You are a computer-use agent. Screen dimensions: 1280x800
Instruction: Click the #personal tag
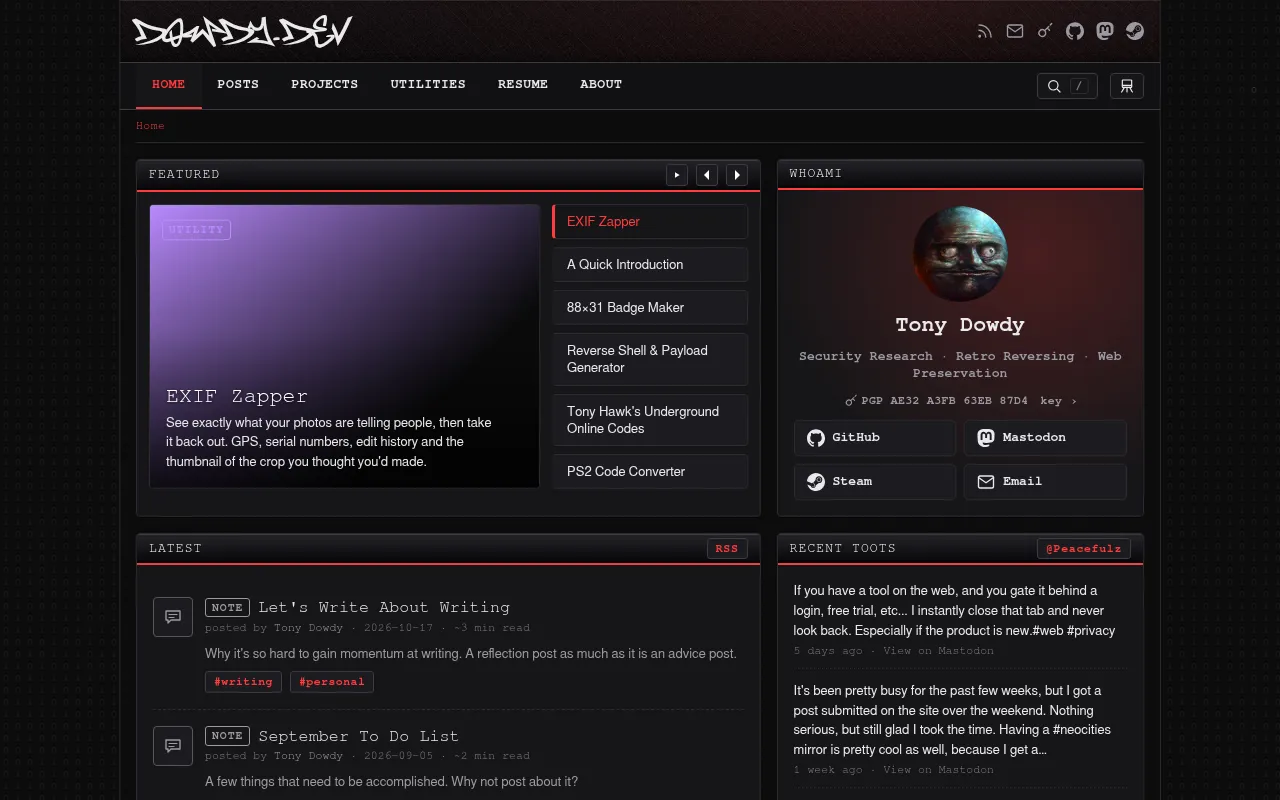(x=332, y=682)
